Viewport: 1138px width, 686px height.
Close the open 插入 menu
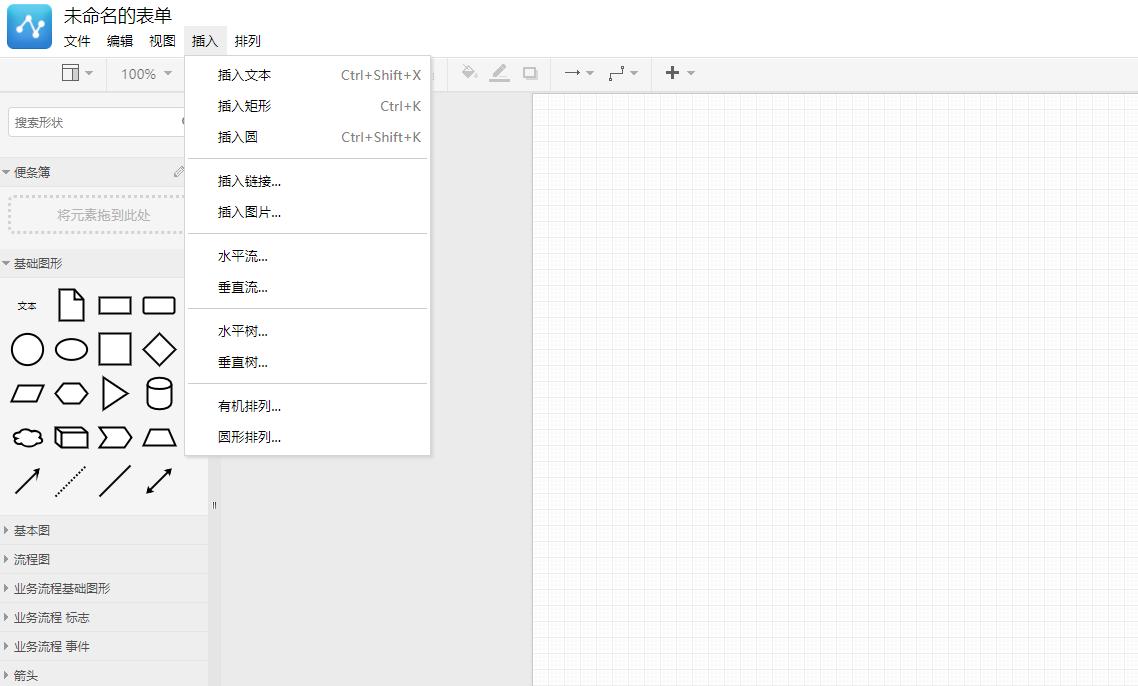click(x=205, y=41)
